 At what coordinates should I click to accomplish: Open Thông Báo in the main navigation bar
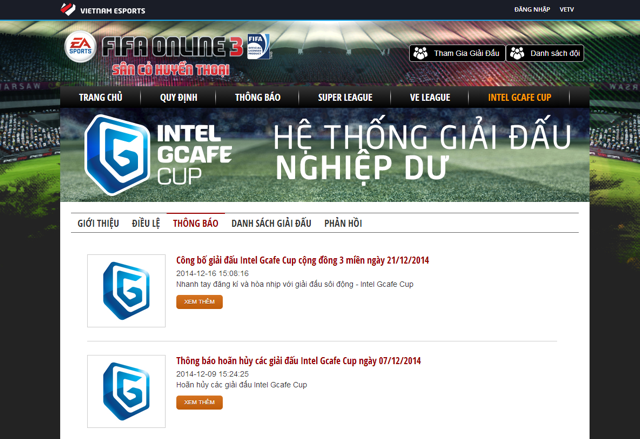(258, 98)
